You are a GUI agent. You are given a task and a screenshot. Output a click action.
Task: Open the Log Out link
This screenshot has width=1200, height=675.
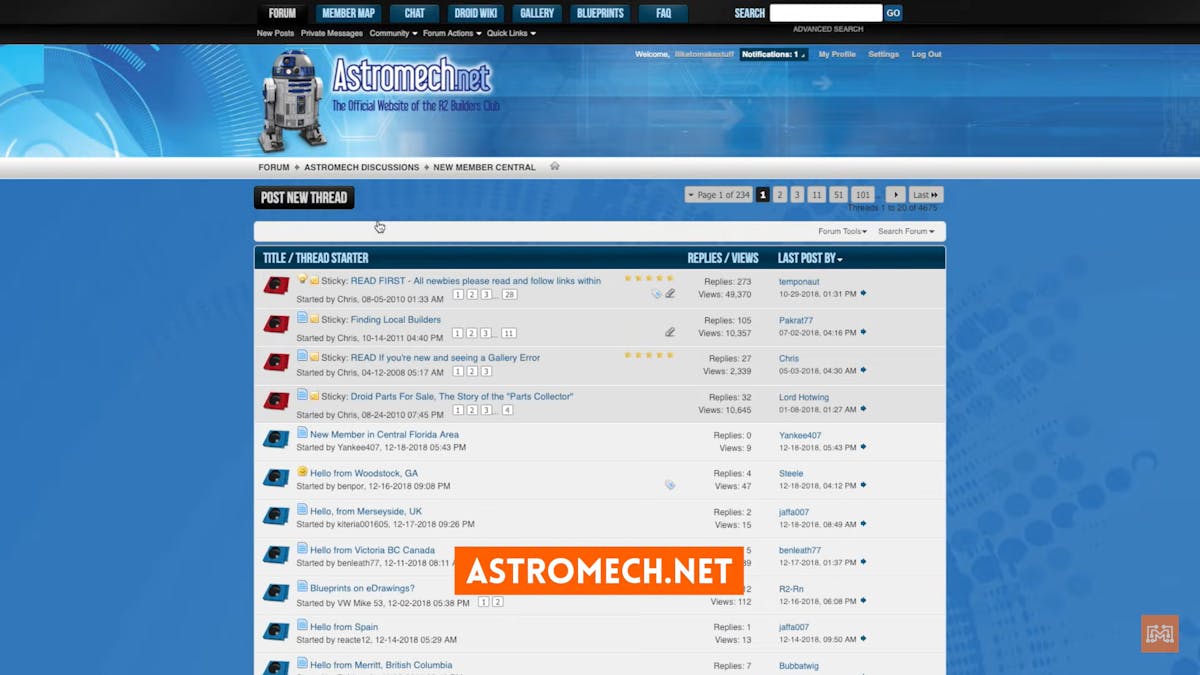click(926, 54)
